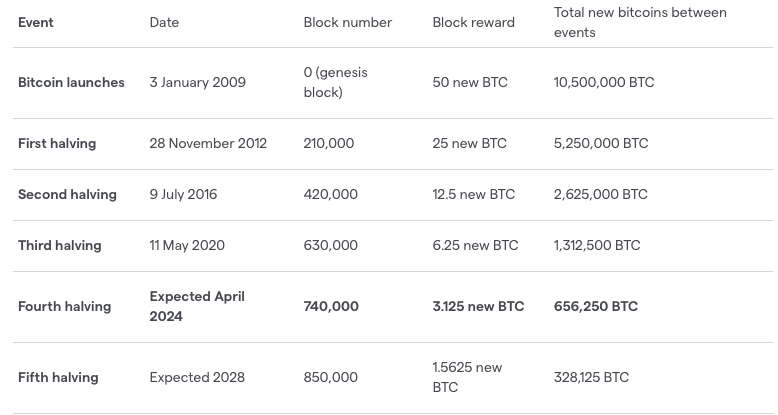Click the 'First halving' row label

point(57,143)
